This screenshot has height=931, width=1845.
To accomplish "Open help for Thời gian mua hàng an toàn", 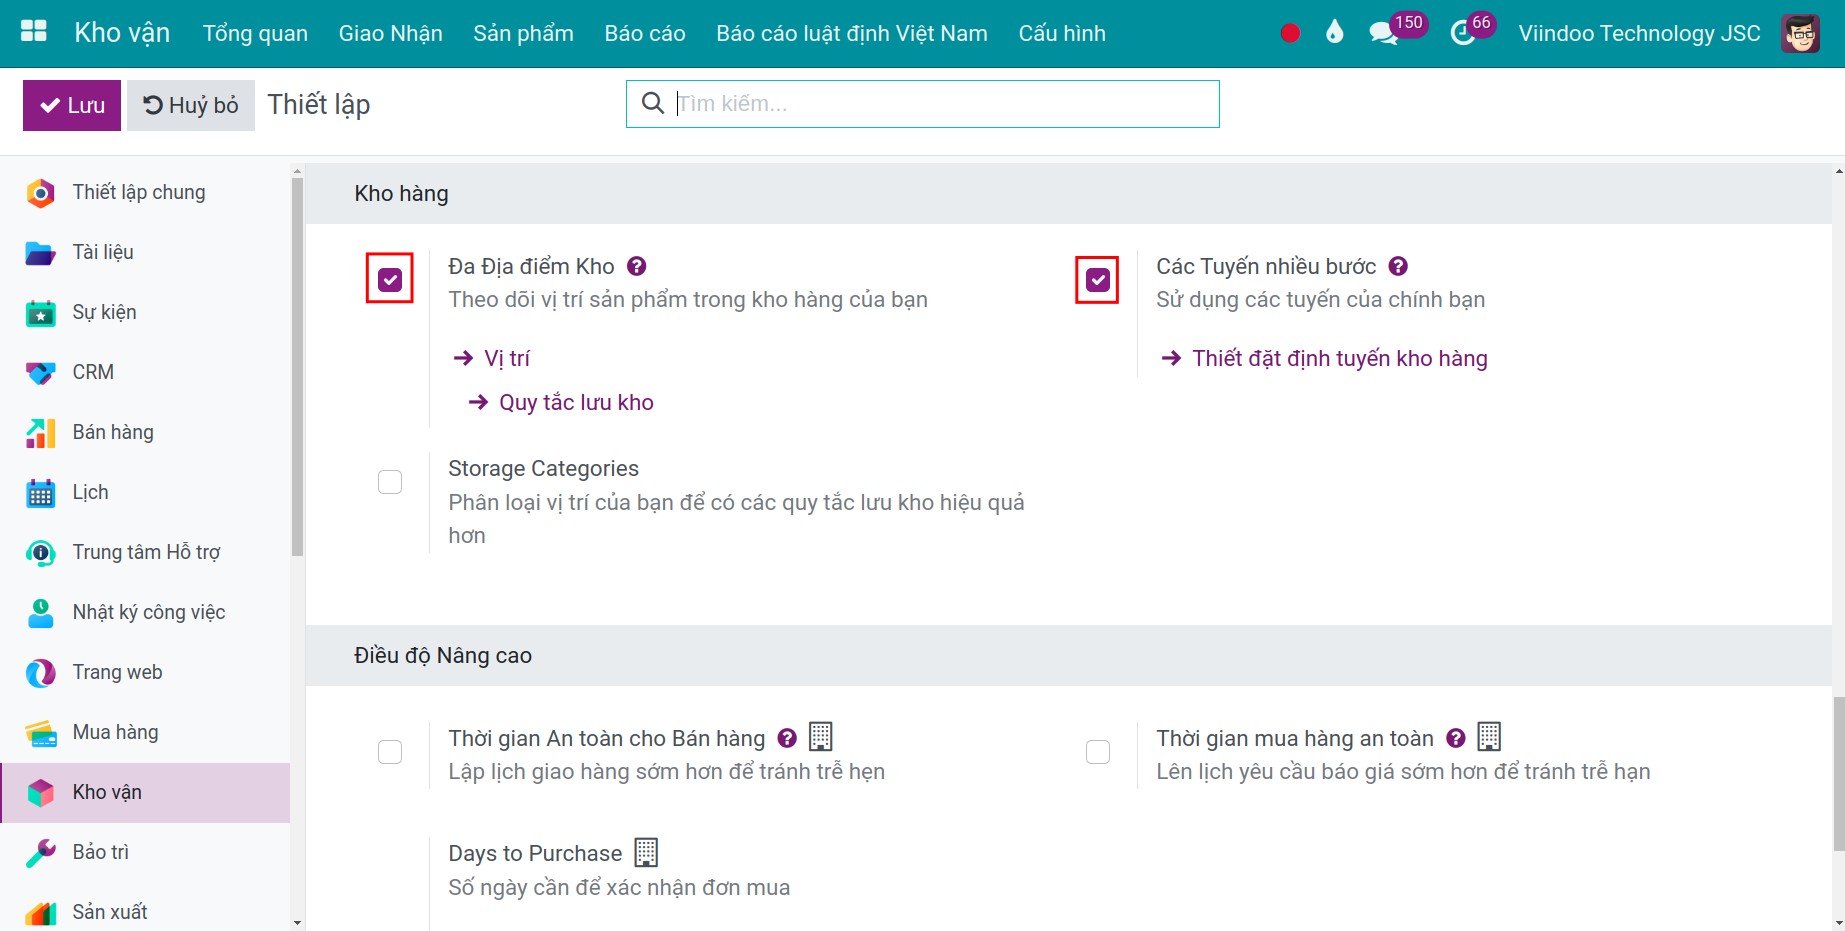I will coord(1456,738).
